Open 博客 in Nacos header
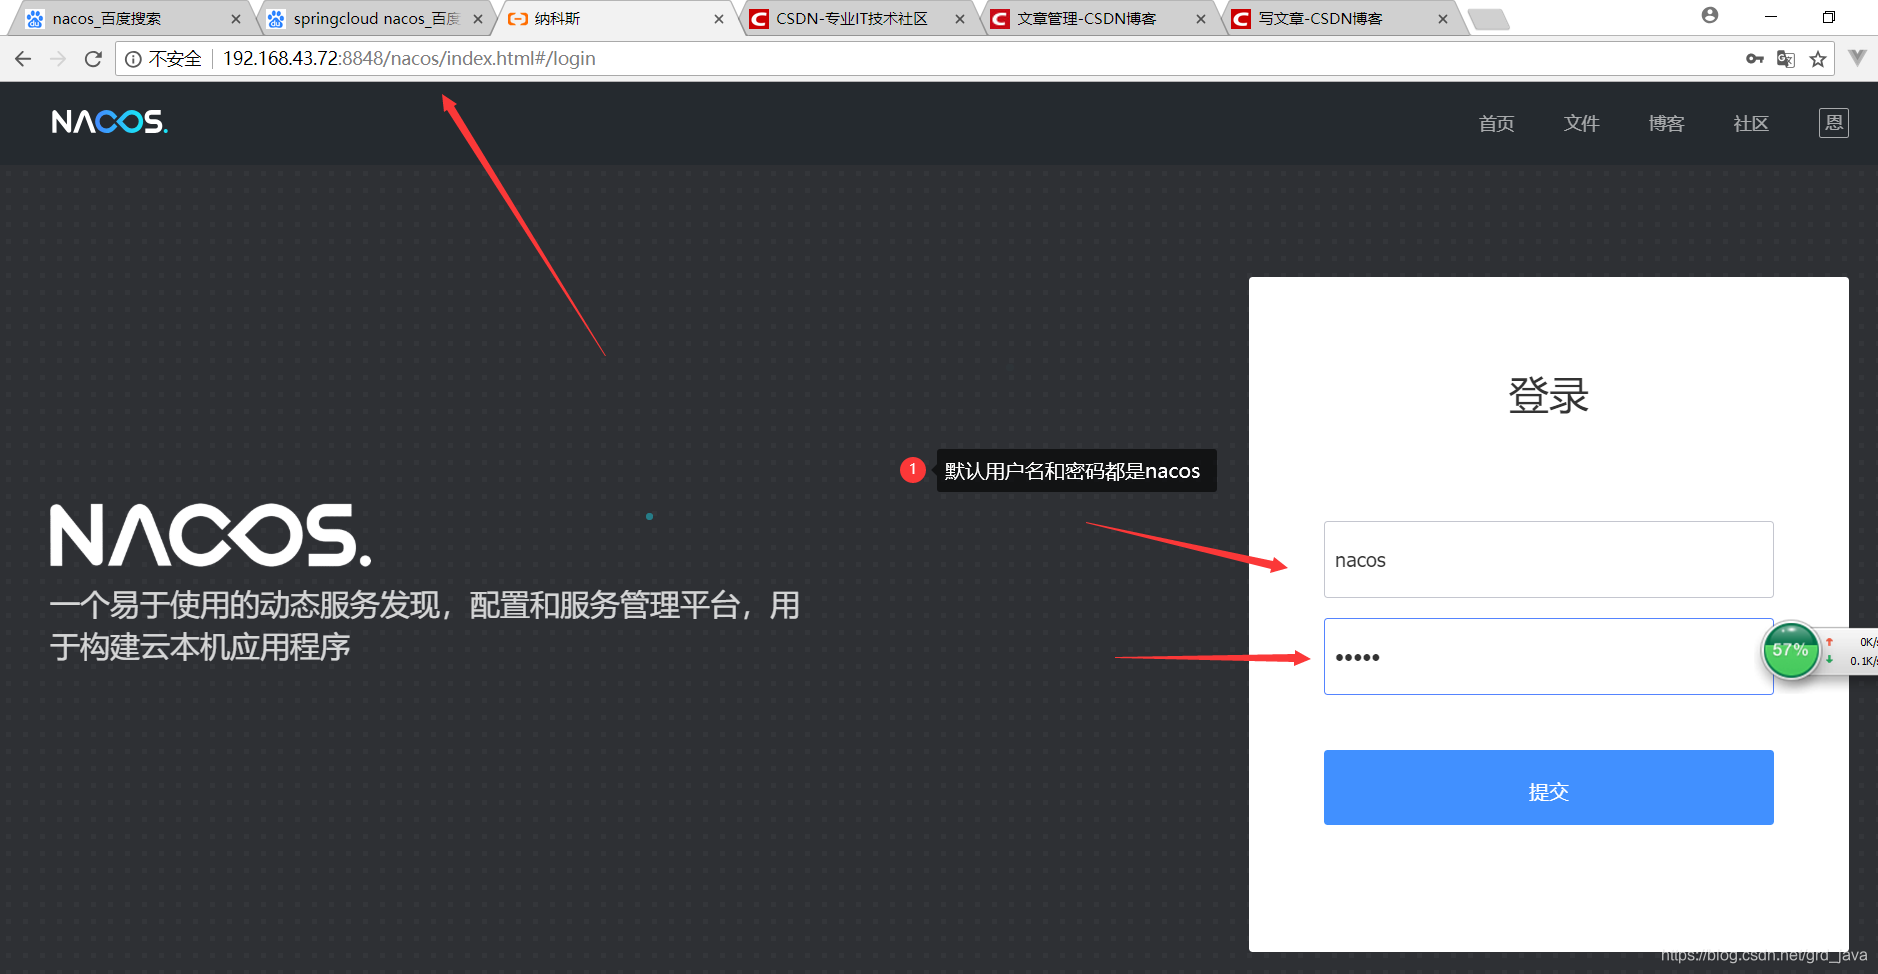The image size is (1878, 974). pyautogui.click(x=1666, y=124)
